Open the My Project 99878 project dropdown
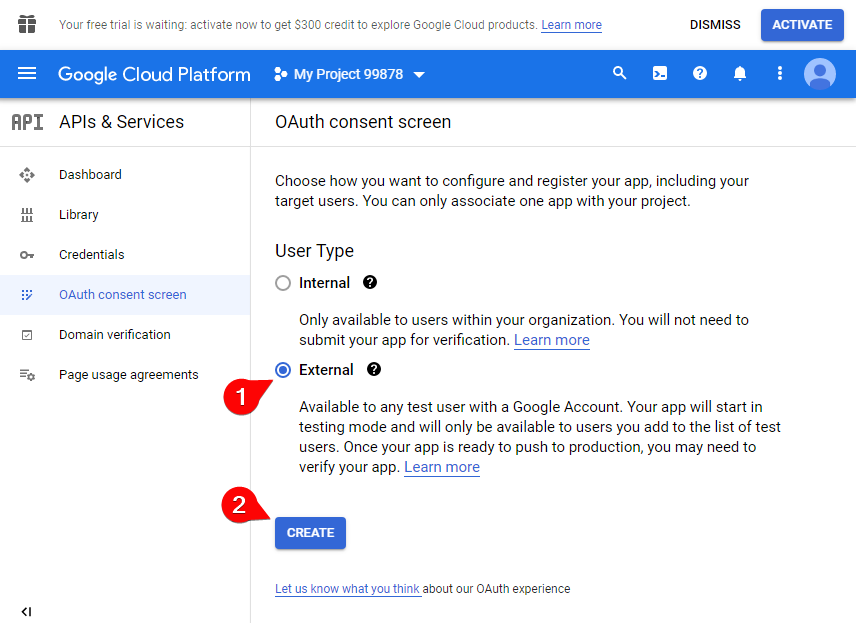 coord(349,73)
